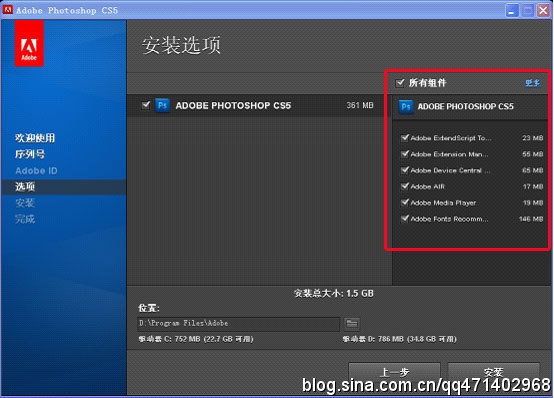Click drive C: 752 MB space text
Viewport: 554px width, 398px height.
click(196, 339)
